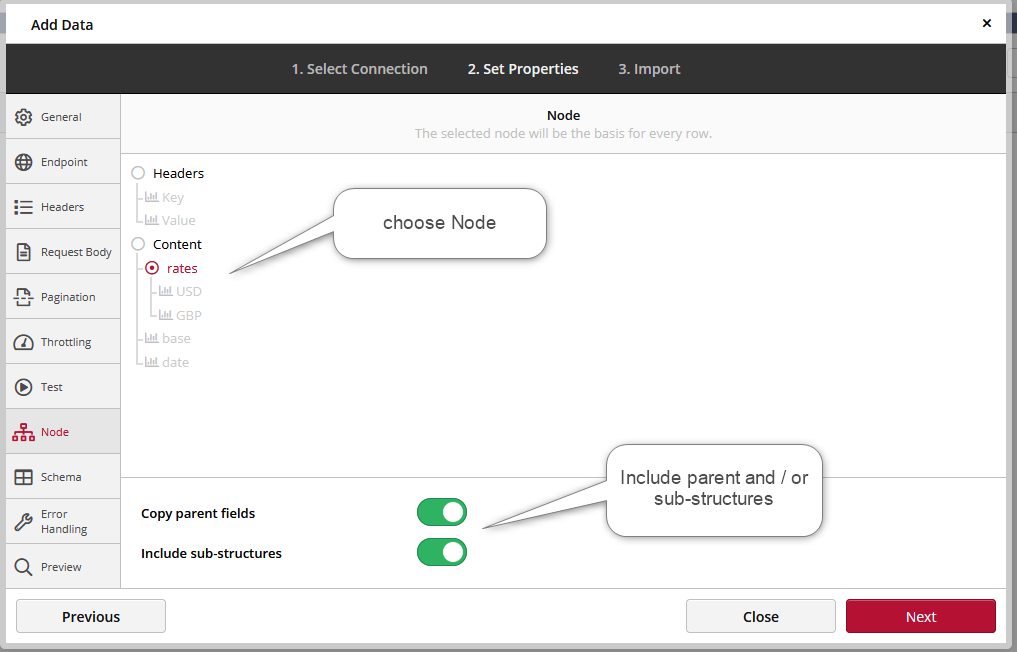Image resolution: width=1017 pixels, height=652 pixels.
Task: Open the General settings gear icon
Action: coord(24,117)
